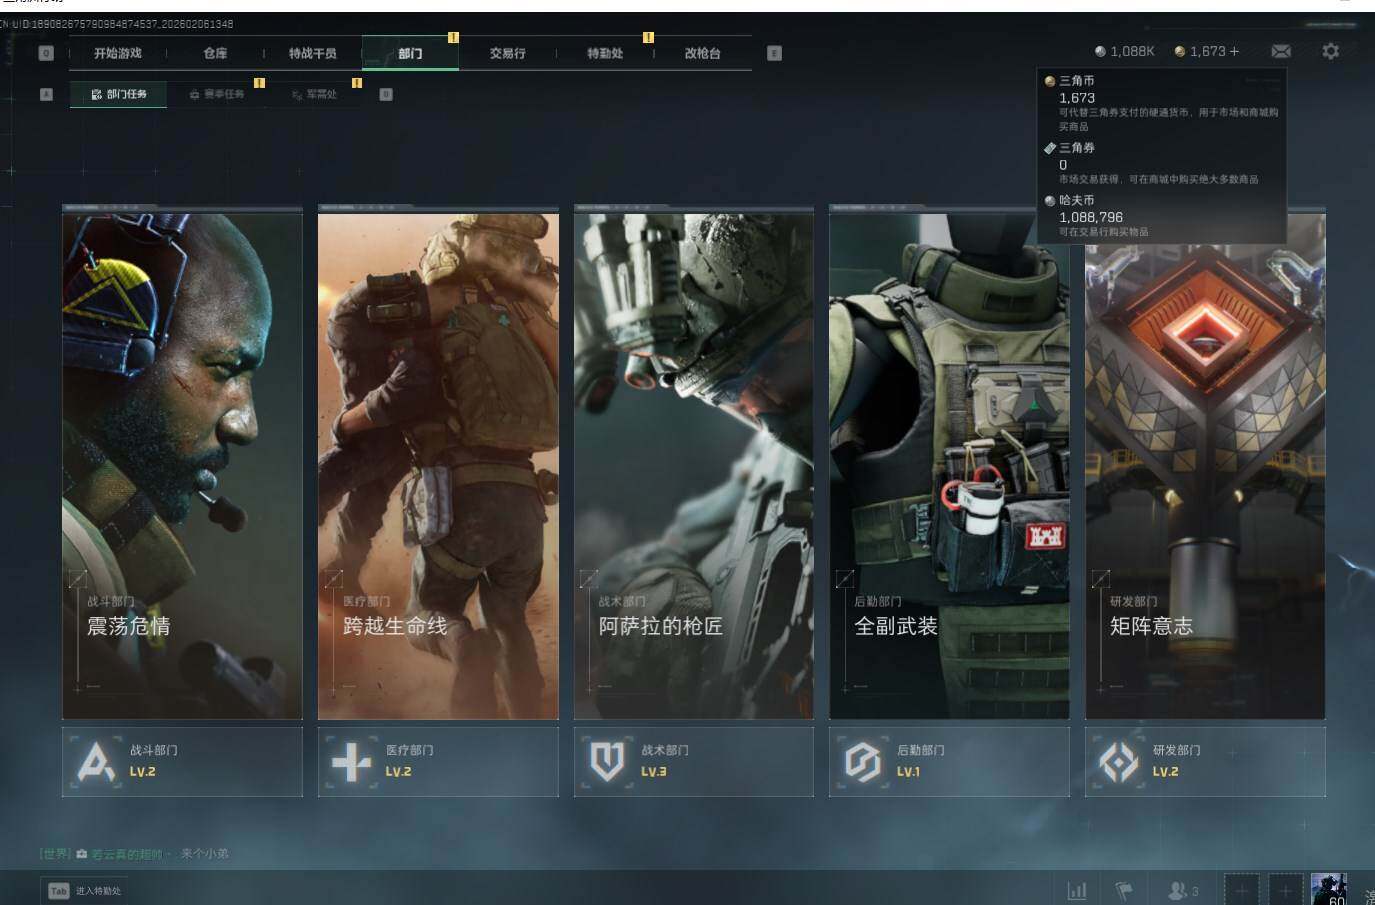Screen dimensions: 1375x905
Task: Open the friends icon showing 3
Action: (1183, 890)
